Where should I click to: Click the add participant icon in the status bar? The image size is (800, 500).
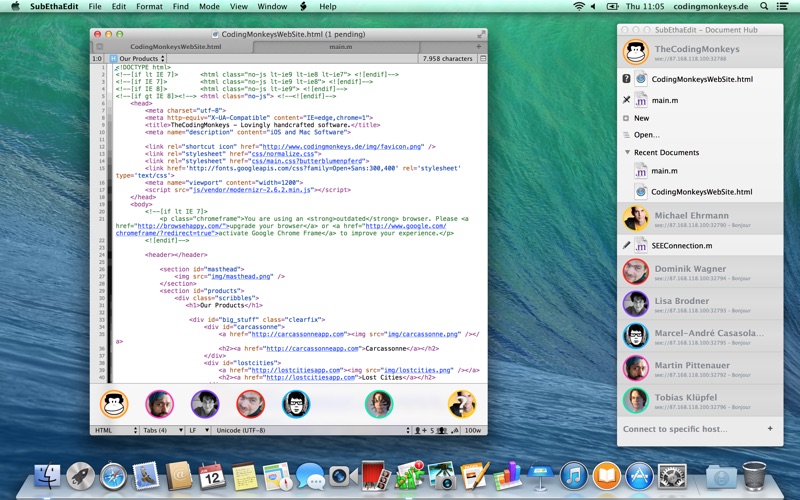(x=421, y=431)
